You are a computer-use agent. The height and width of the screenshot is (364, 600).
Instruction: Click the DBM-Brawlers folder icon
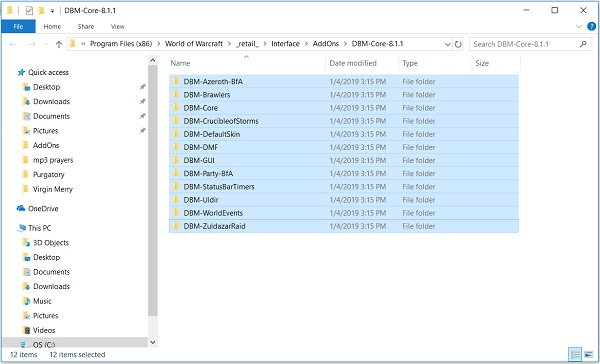[x=176, y=94]
